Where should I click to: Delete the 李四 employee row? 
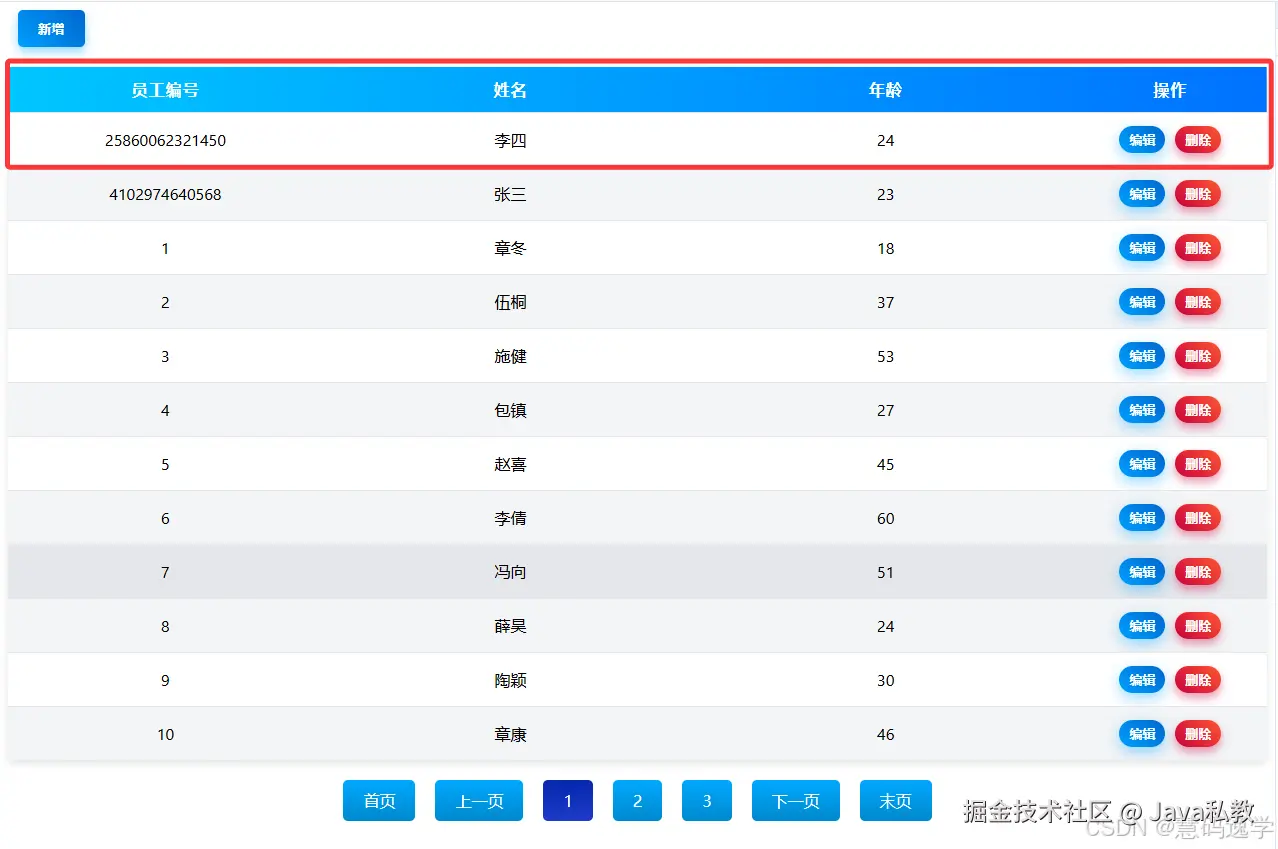1198,140
